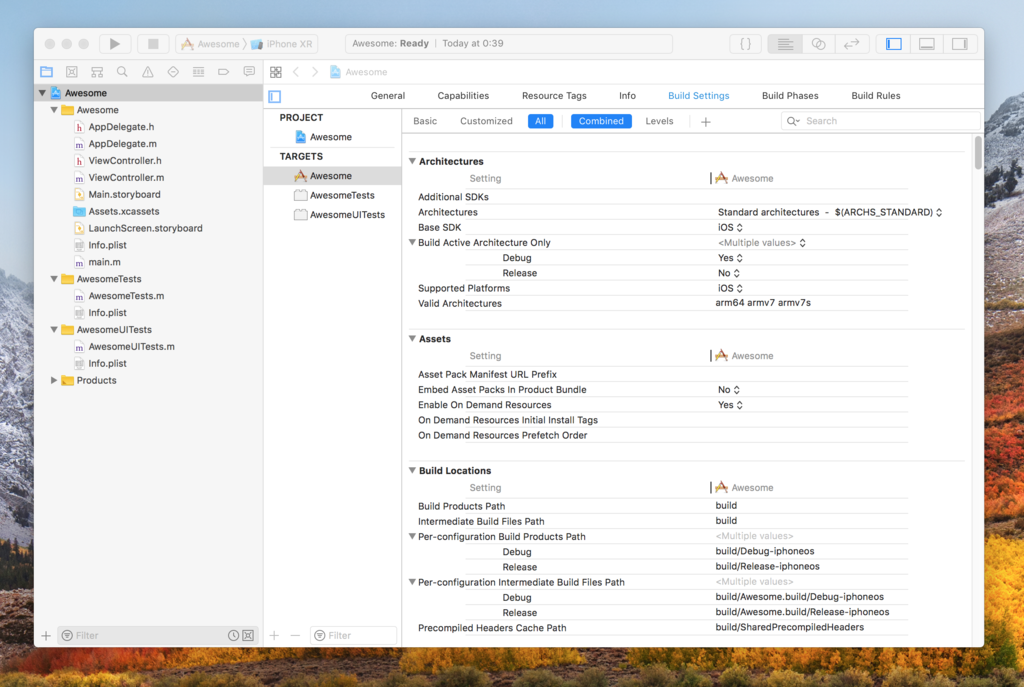Expand the Products folder
The width and height of the screenshot is (1024, 687).
click(x=54, y=380)
